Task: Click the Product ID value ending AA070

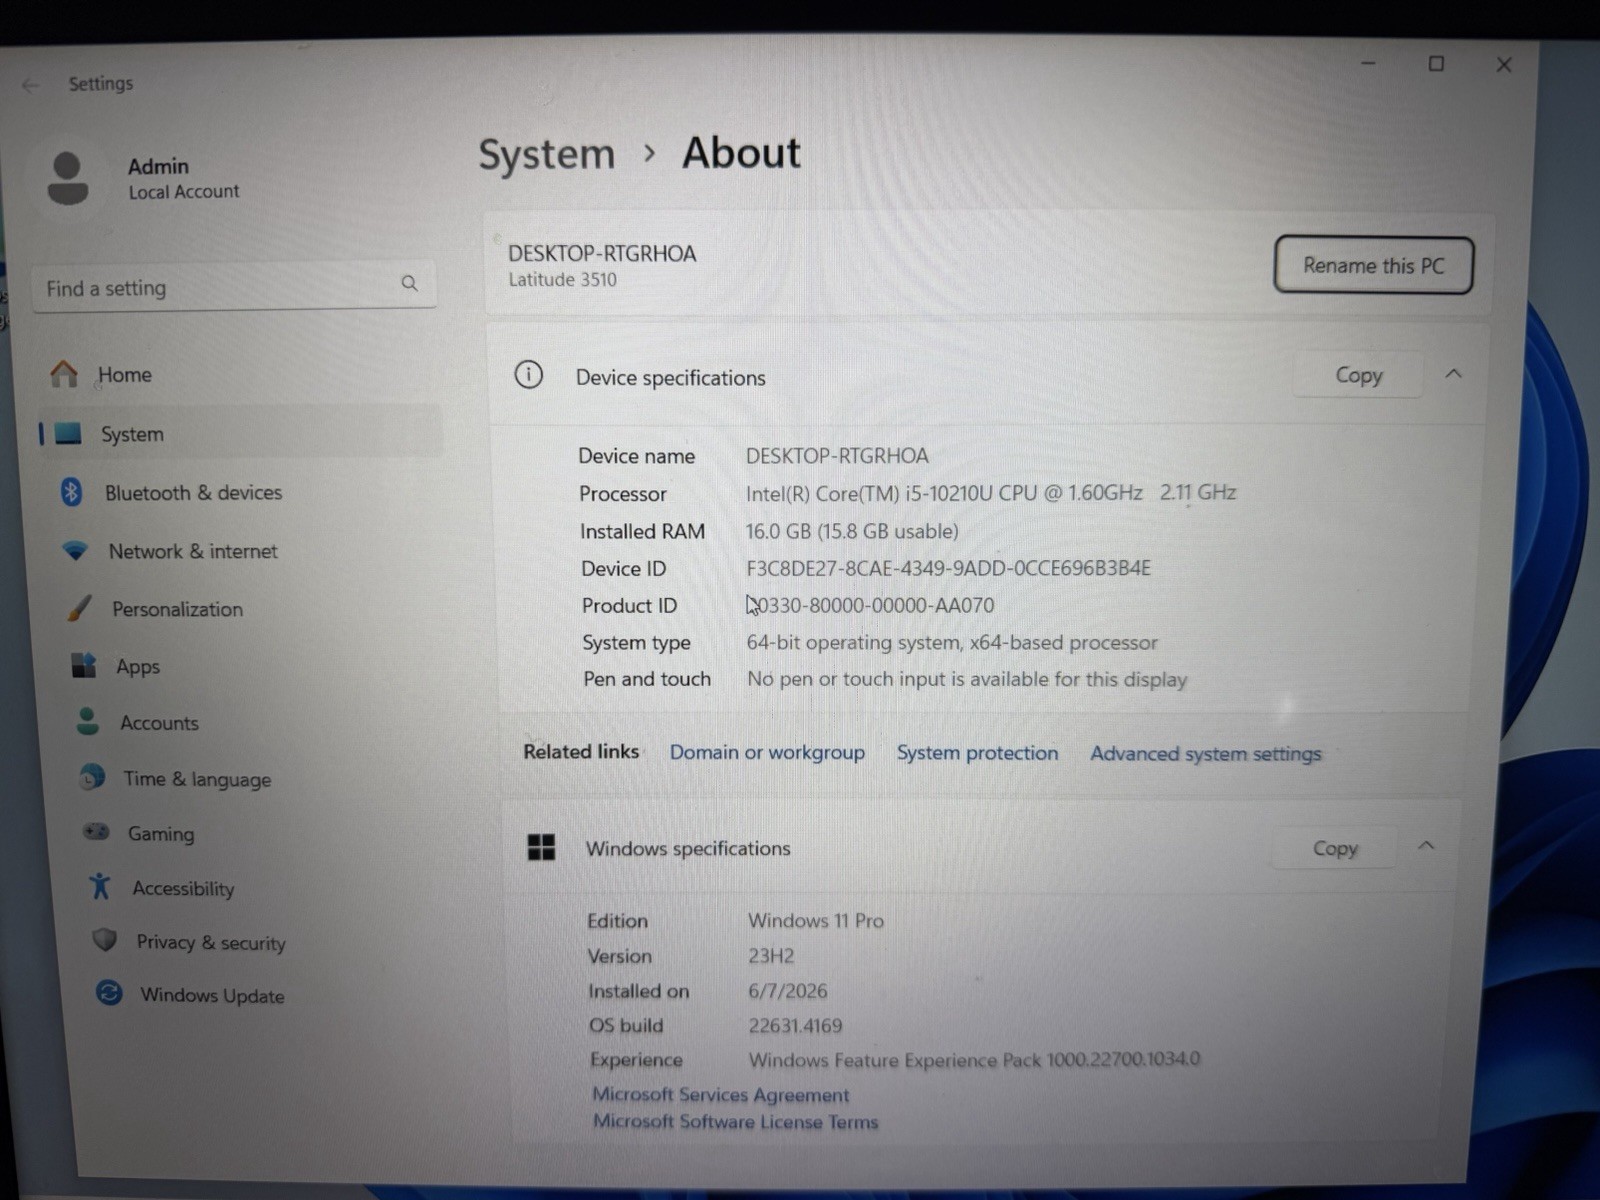Action: pyautogui.click(x=871, y=605)
